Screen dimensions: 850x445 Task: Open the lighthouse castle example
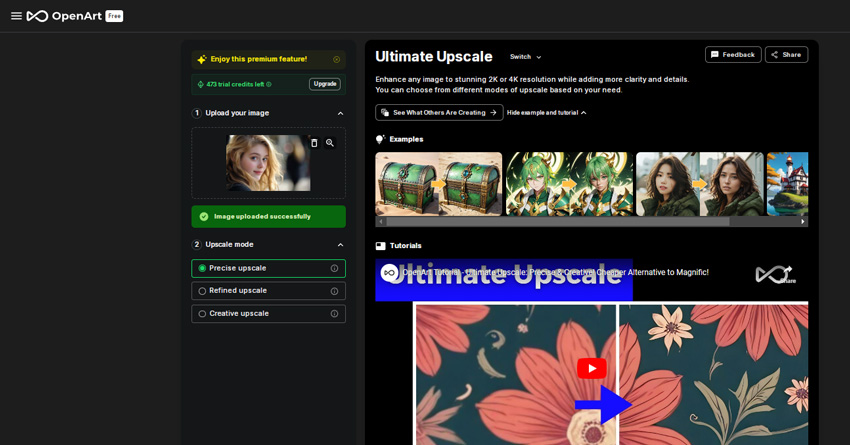[x=788, y=184]
